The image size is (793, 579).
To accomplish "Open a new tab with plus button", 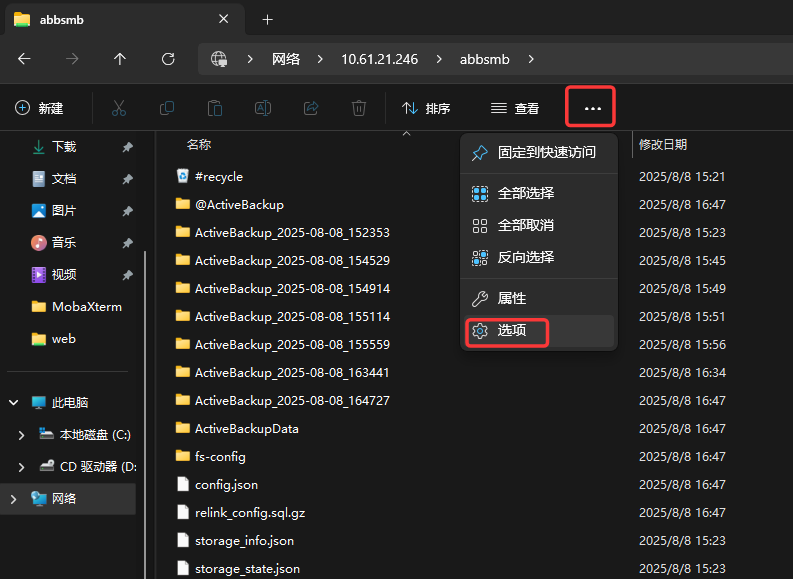I will click(267, 20).
